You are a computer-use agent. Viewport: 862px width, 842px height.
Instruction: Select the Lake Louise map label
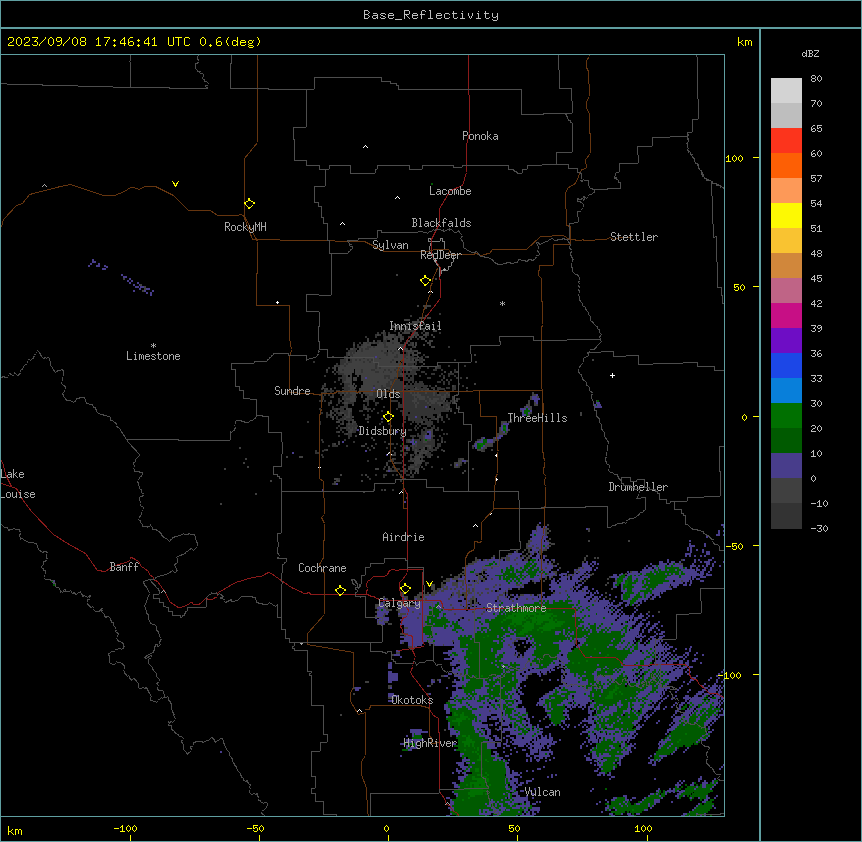(x=18, y=484)
